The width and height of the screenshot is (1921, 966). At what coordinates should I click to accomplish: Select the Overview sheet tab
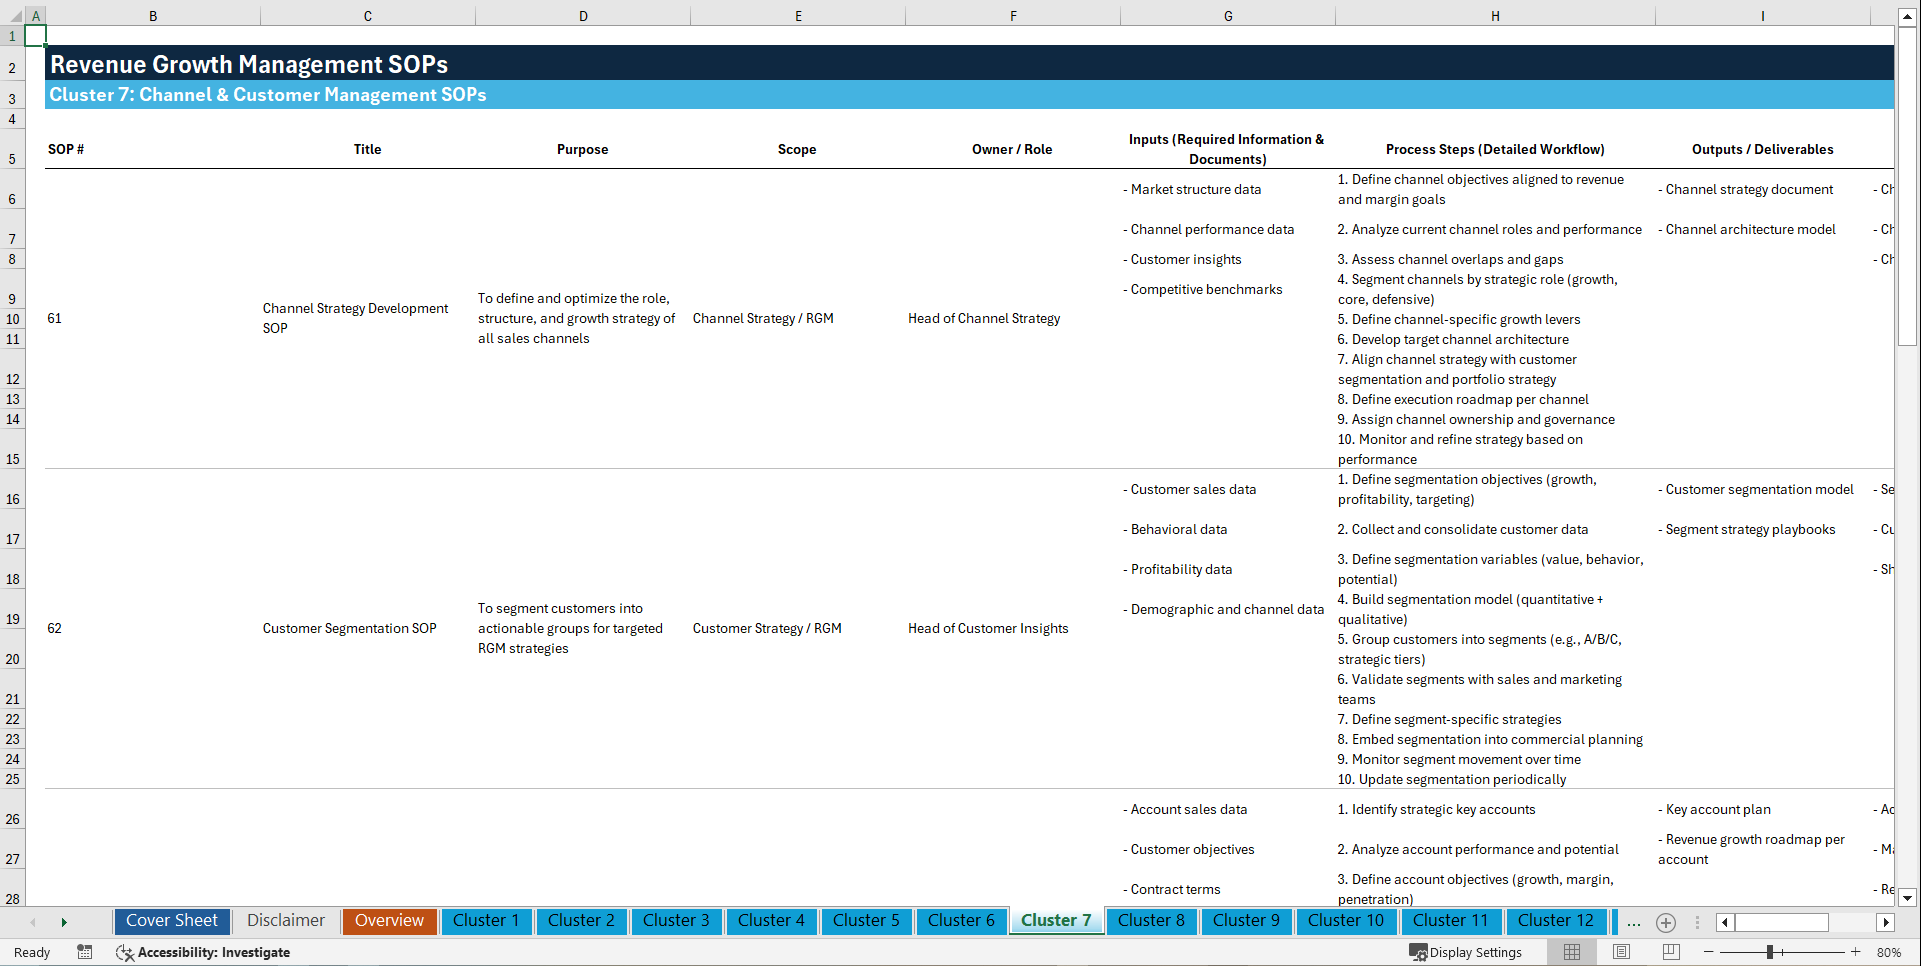click(x=389, y=921)
